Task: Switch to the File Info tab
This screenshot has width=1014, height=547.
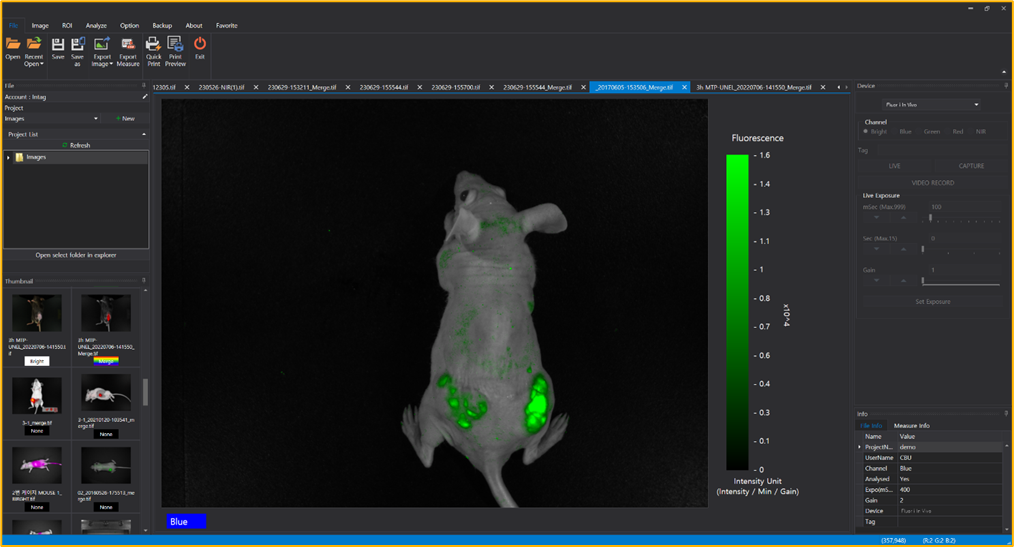Action: [870, 425]
